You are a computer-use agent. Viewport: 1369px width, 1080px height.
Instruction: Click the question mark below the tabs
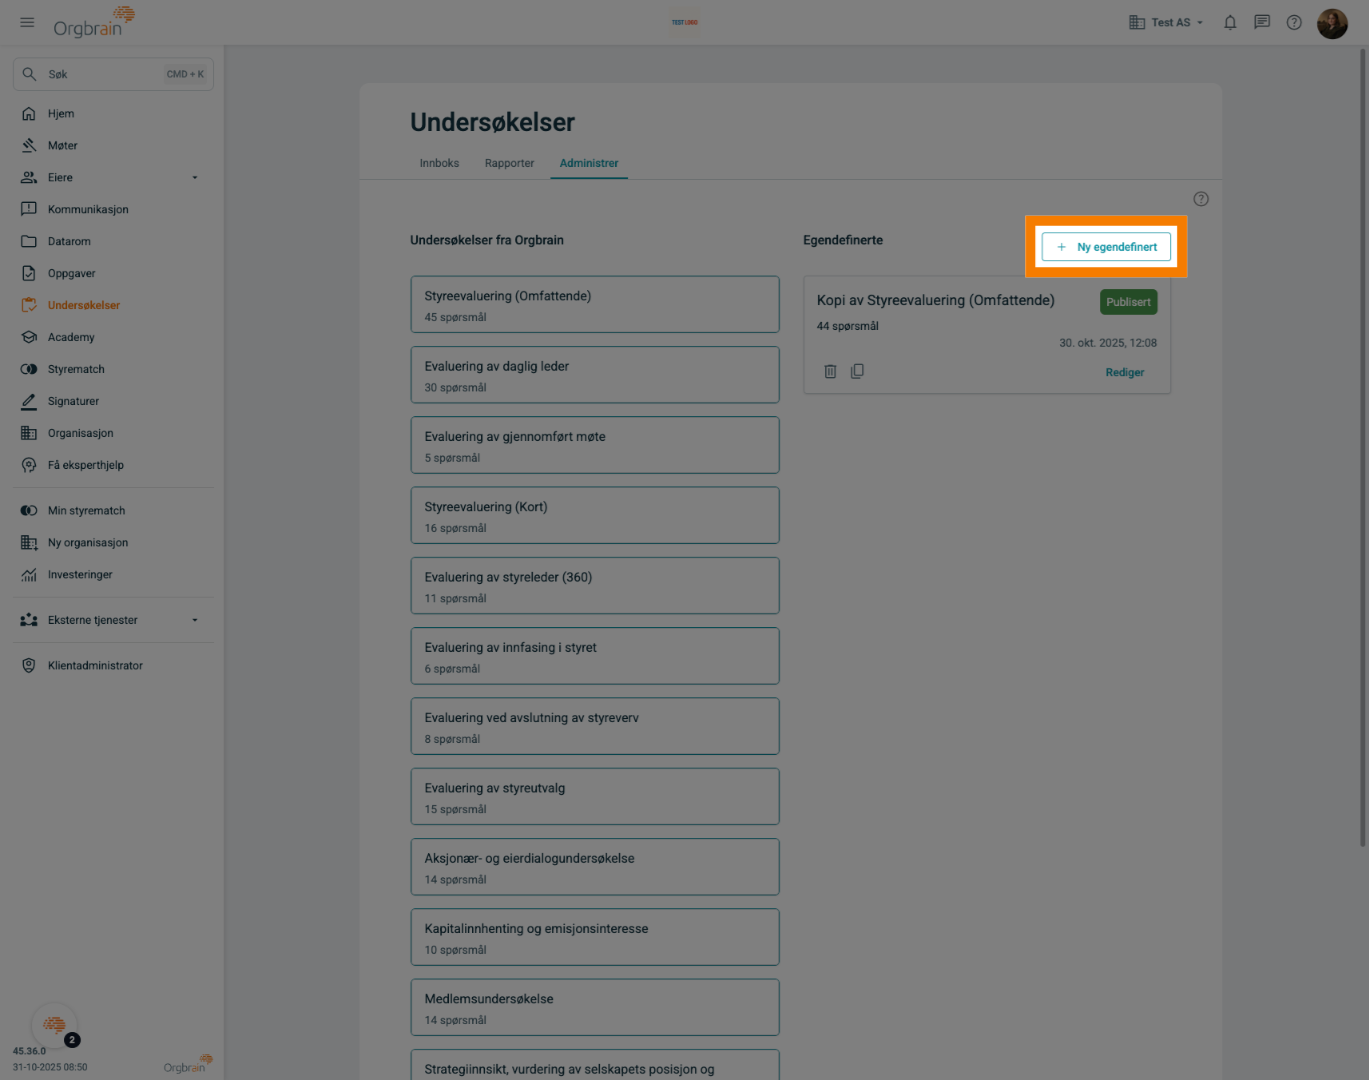coord(1201,199)
